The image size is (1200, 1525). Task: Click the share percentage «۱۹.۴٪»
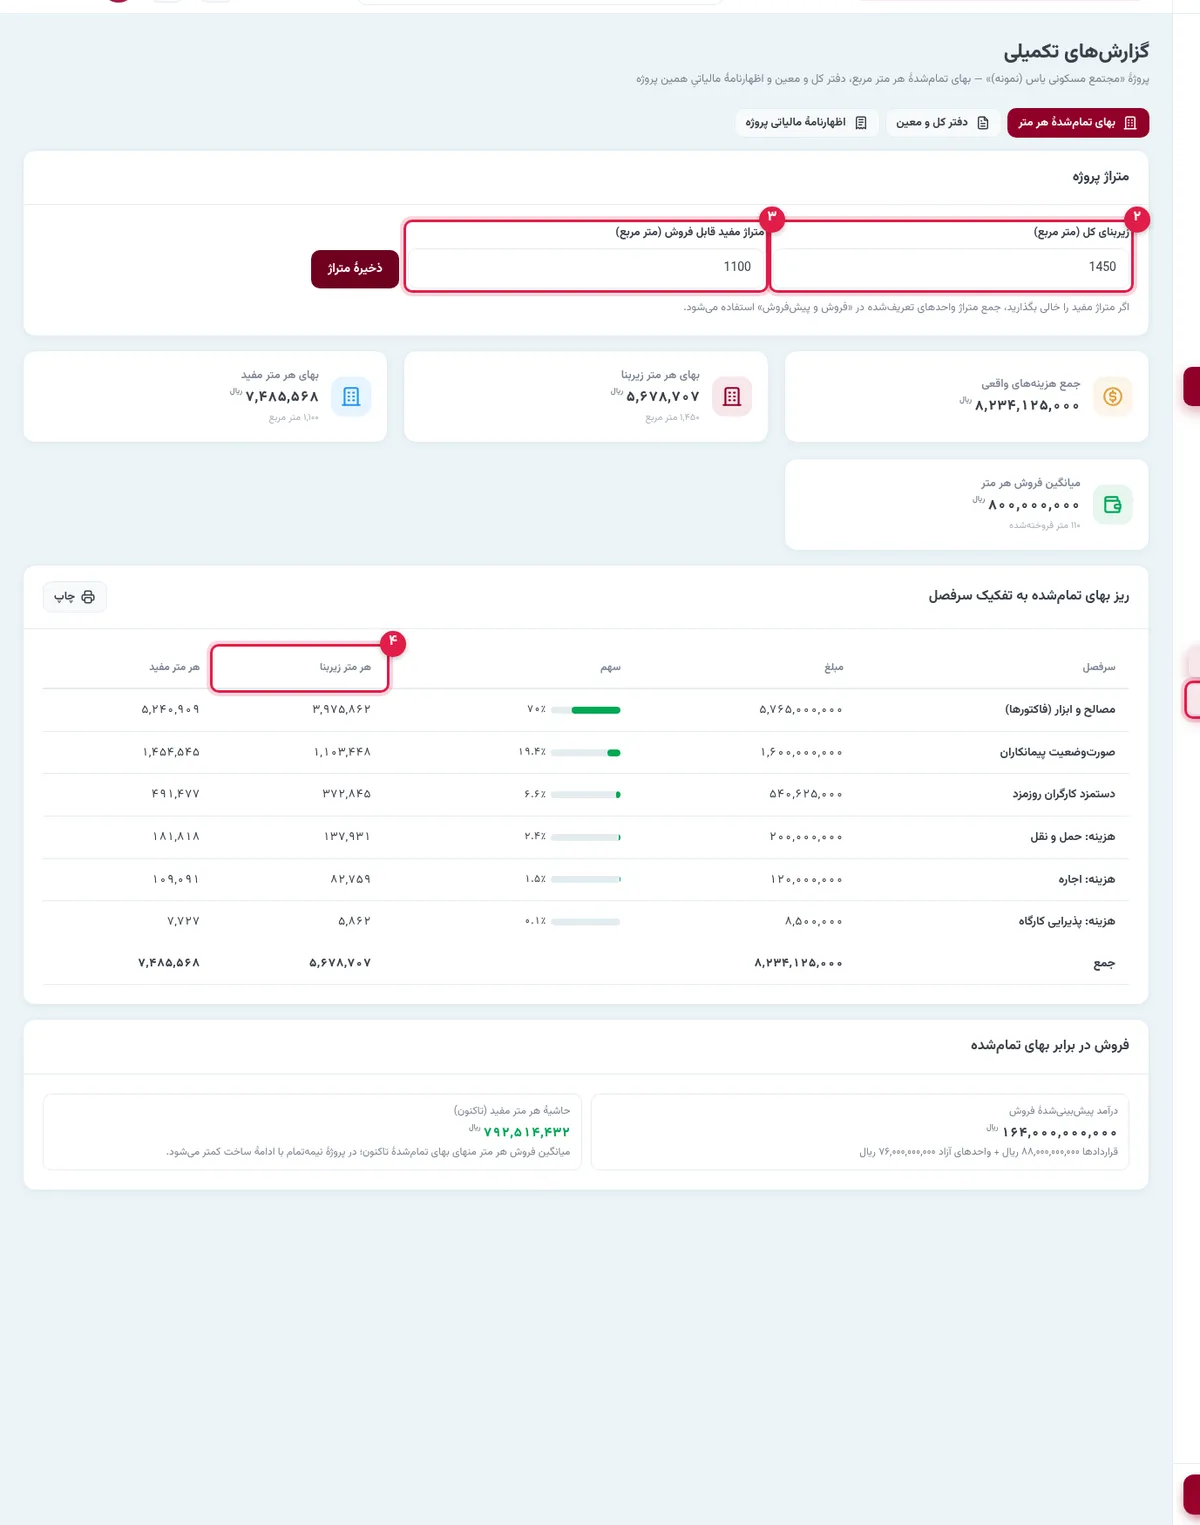click(x=532, y=752)
